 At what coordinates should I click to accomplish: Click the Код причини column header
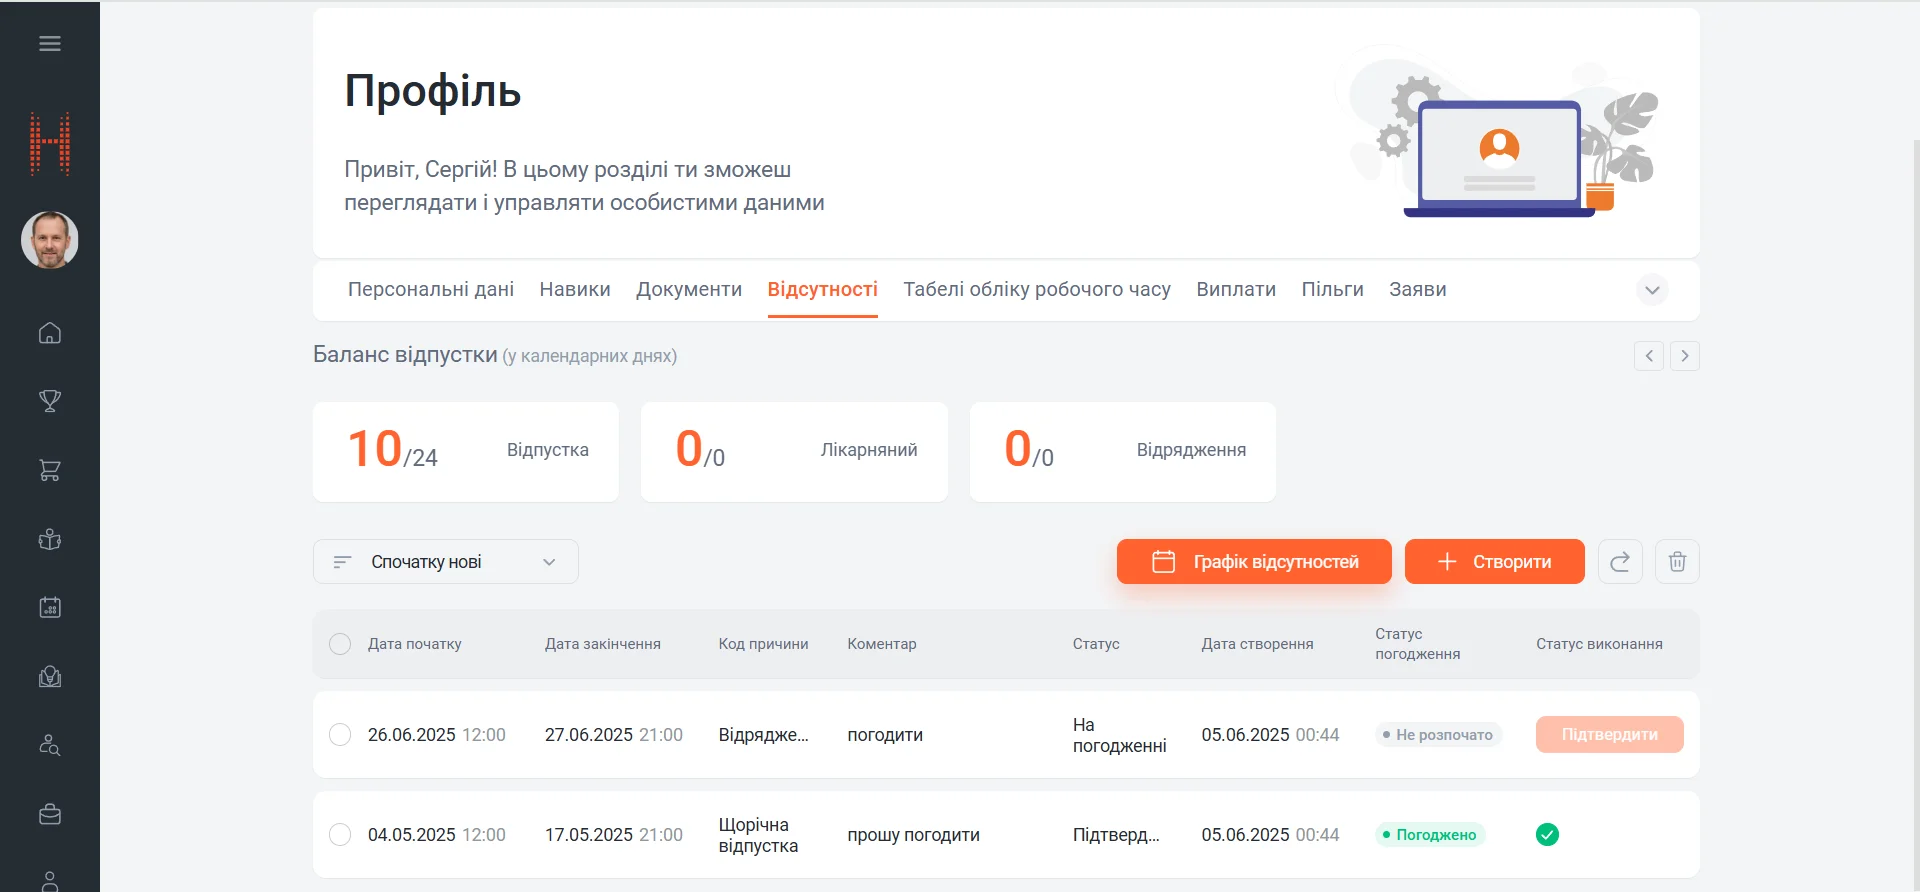[763, 644]
